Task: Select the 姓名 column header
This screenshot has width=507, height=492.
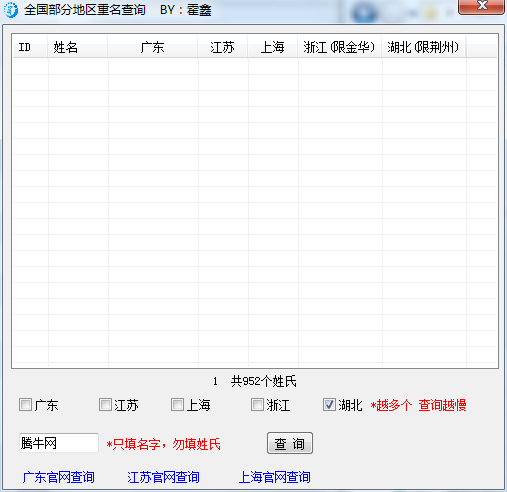Action: coord(77,47)
